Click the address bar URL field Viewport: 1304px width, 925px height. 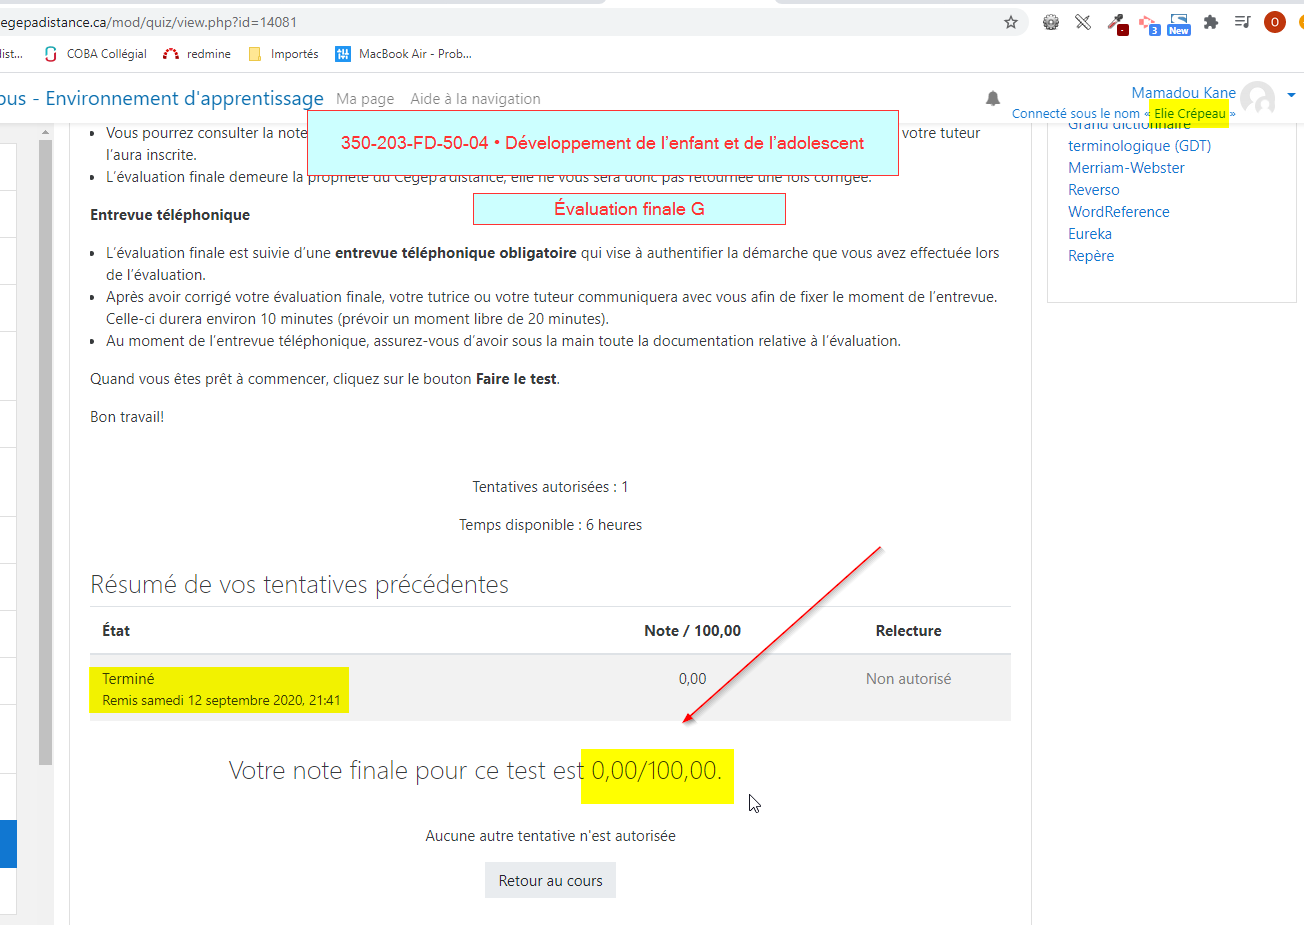(x=500, y=22)
